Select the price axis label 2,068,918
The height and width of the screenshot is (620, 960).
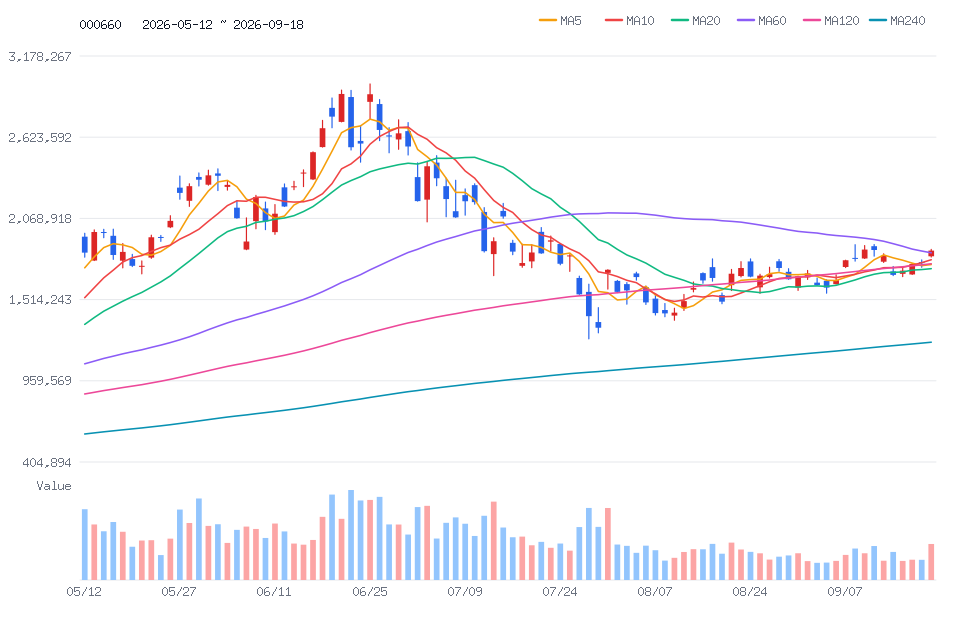[40, 218]
